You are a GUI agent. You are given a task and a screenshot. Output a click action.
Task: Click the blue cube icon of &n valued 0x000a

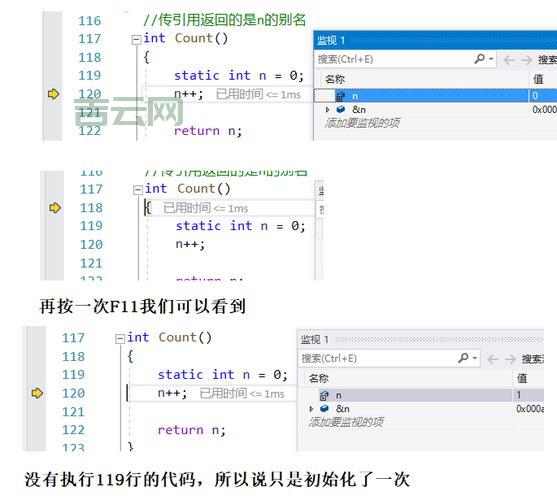coord(324,409)
